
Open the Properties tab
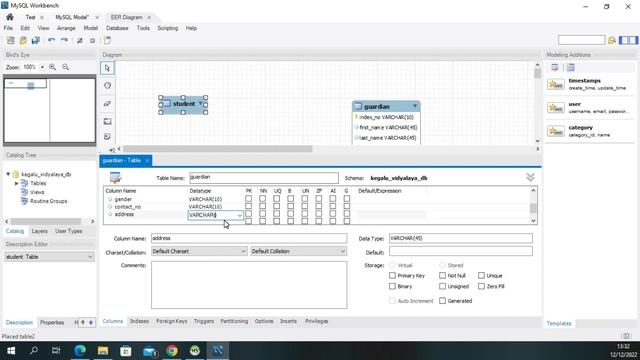tap(52, 322)
